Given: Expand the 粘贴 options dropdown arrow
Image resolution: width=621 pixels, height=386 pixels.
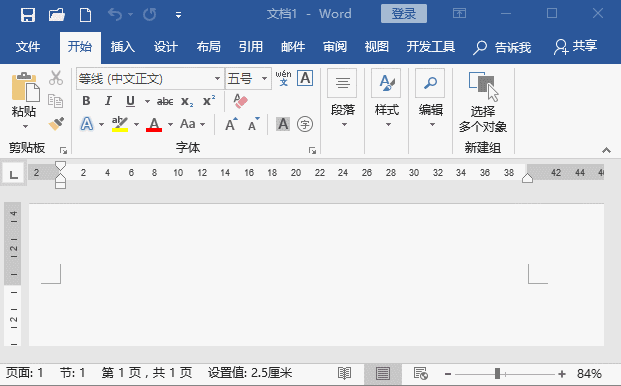Looking at the screenshot, I should click(x=25, y=127).
